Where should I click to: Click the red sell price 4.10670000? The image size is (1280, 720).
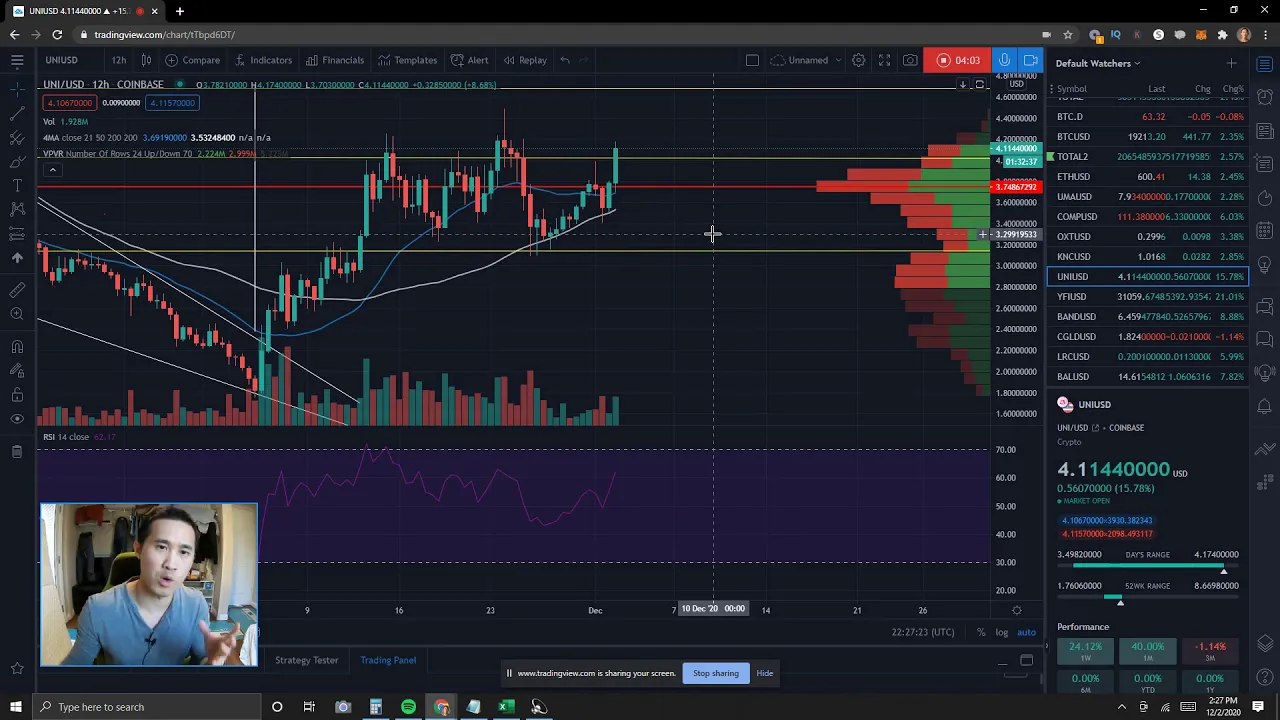(x=68, y=103)
